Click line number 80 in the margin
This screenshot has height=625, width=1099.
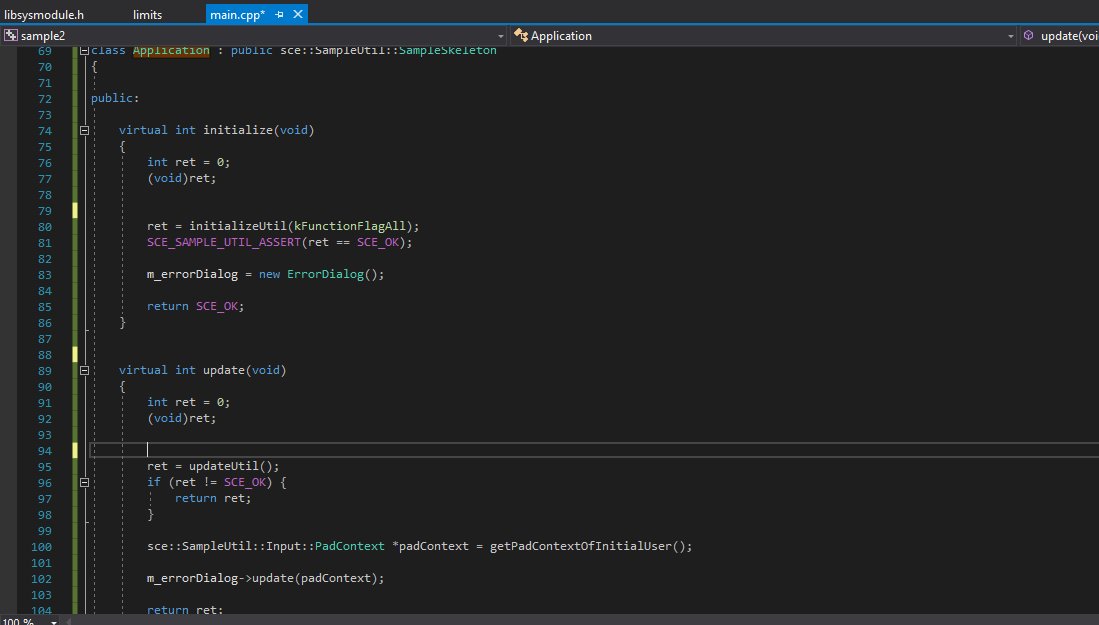(45, 227)
